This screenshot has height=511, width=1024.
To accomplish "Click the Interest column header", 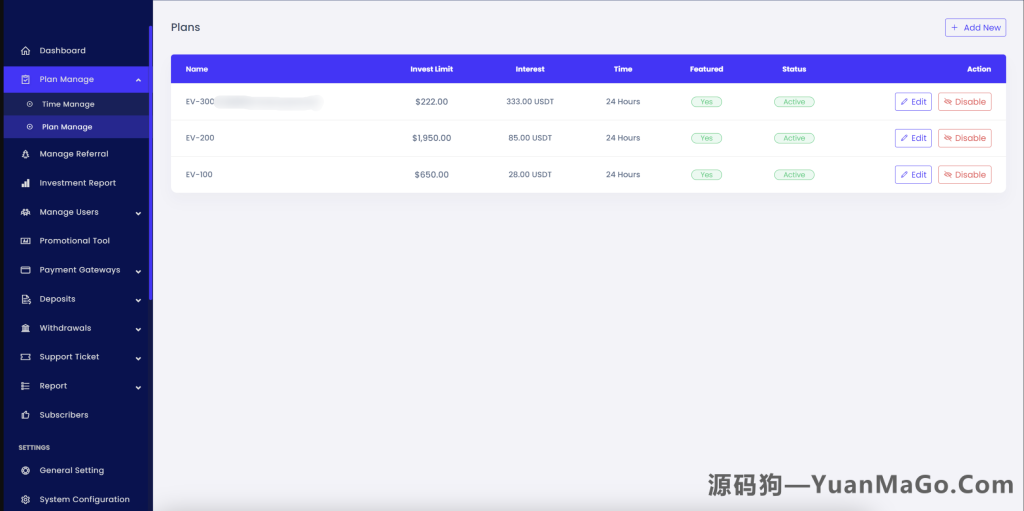I will coord(530,69).
